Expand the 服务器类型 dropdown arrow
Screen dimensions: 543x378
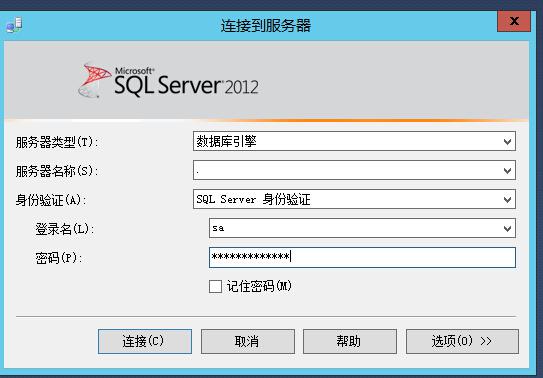tap(507, 142)
